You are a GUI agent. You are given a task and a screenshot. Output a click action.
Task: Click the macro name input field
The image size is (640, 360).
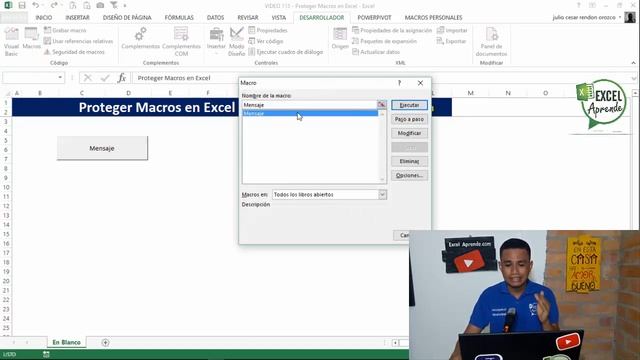point(309,105)
